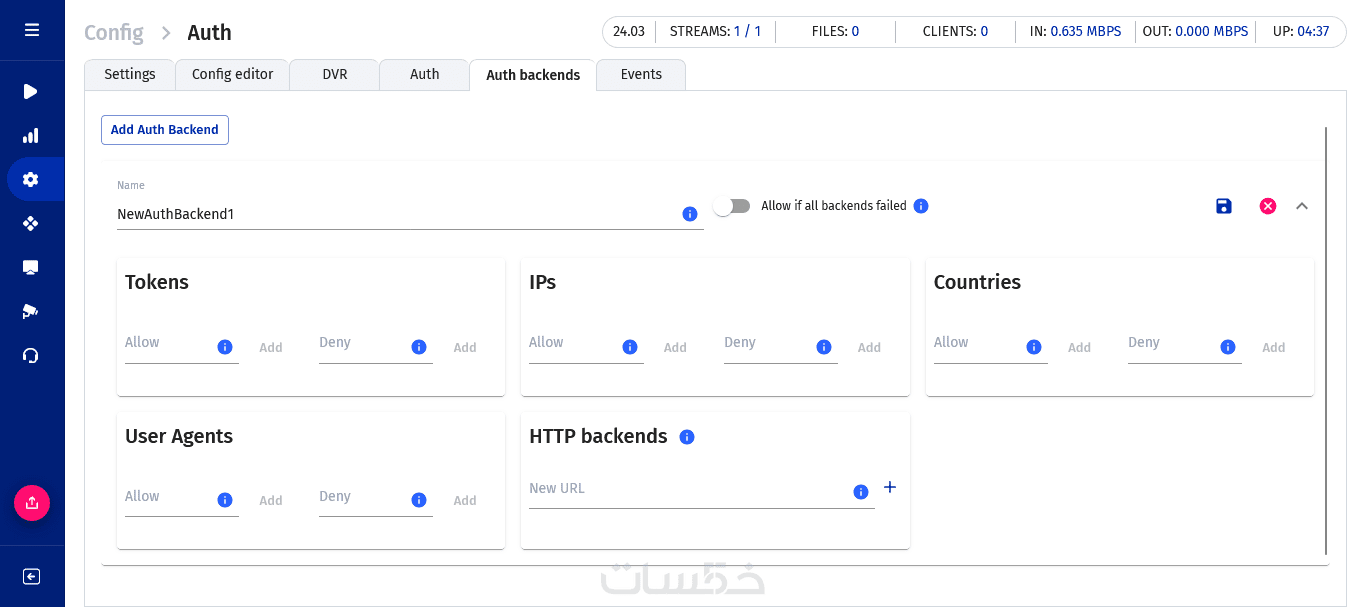Click the plus icon to add HTTP backend URL
The width and height of the screenshot is (1366, 607).
(890, 487)
